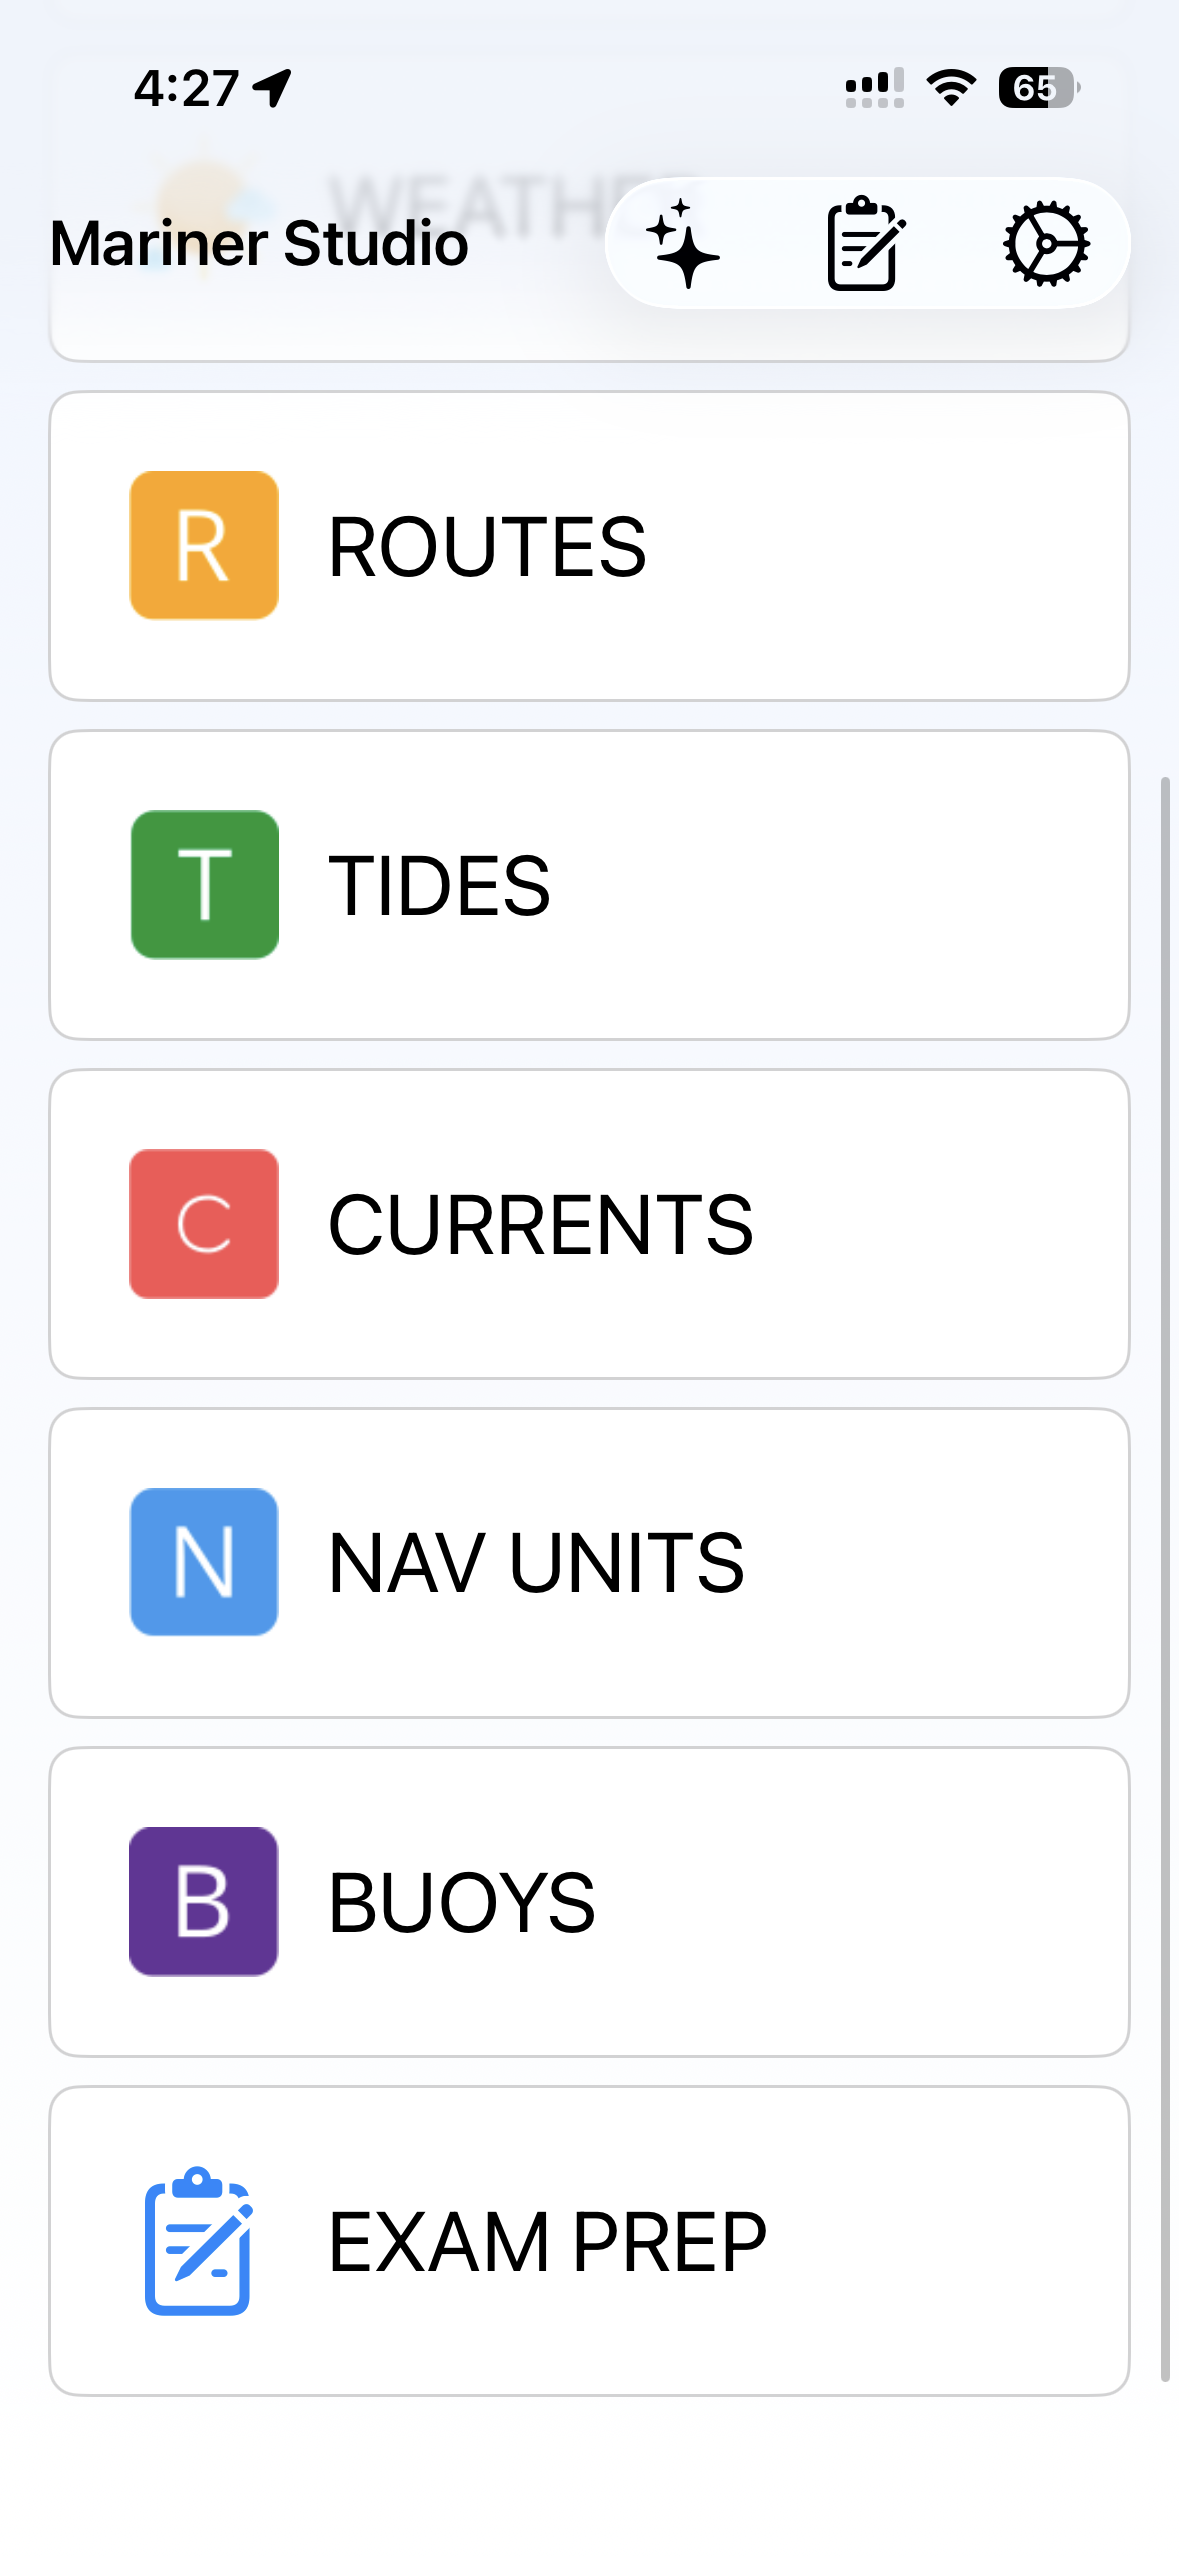The image size is (1179, 2556).
Task: Tap the blue N Nav Units icon
Action: pos(204,1562)
